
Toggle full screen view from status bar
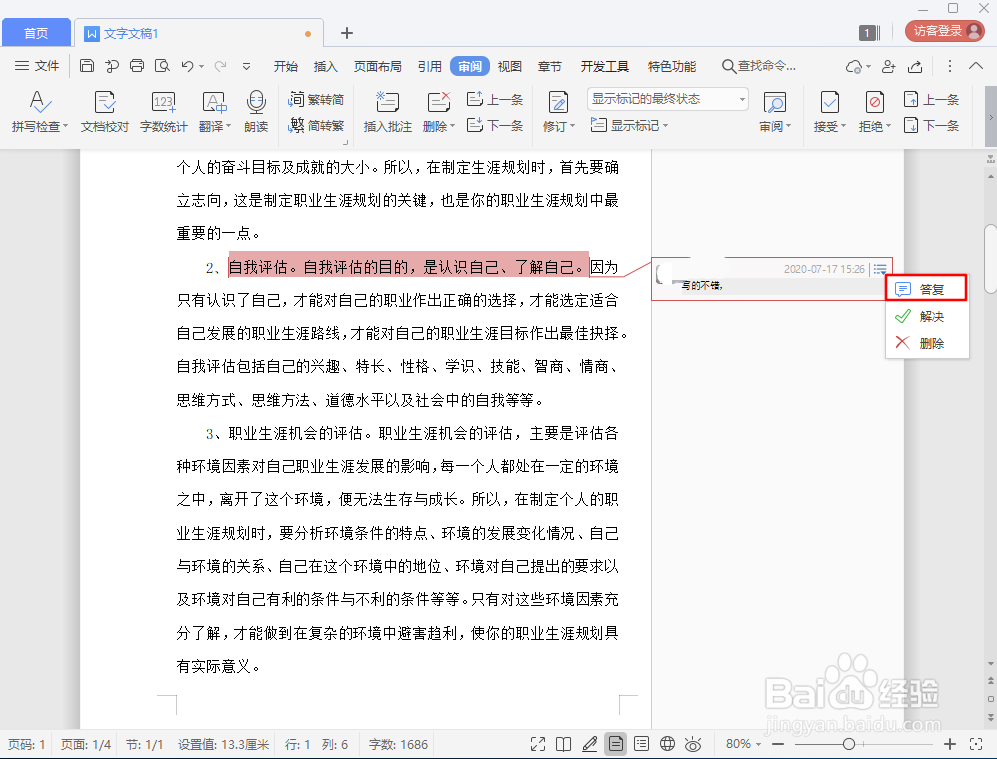click(538, 744)
